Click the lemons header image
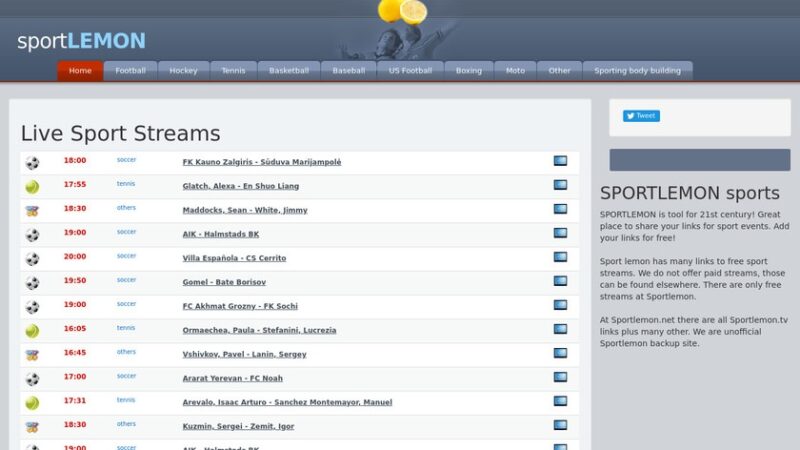This screenshot has width=800, height=450. coord(403,12)
